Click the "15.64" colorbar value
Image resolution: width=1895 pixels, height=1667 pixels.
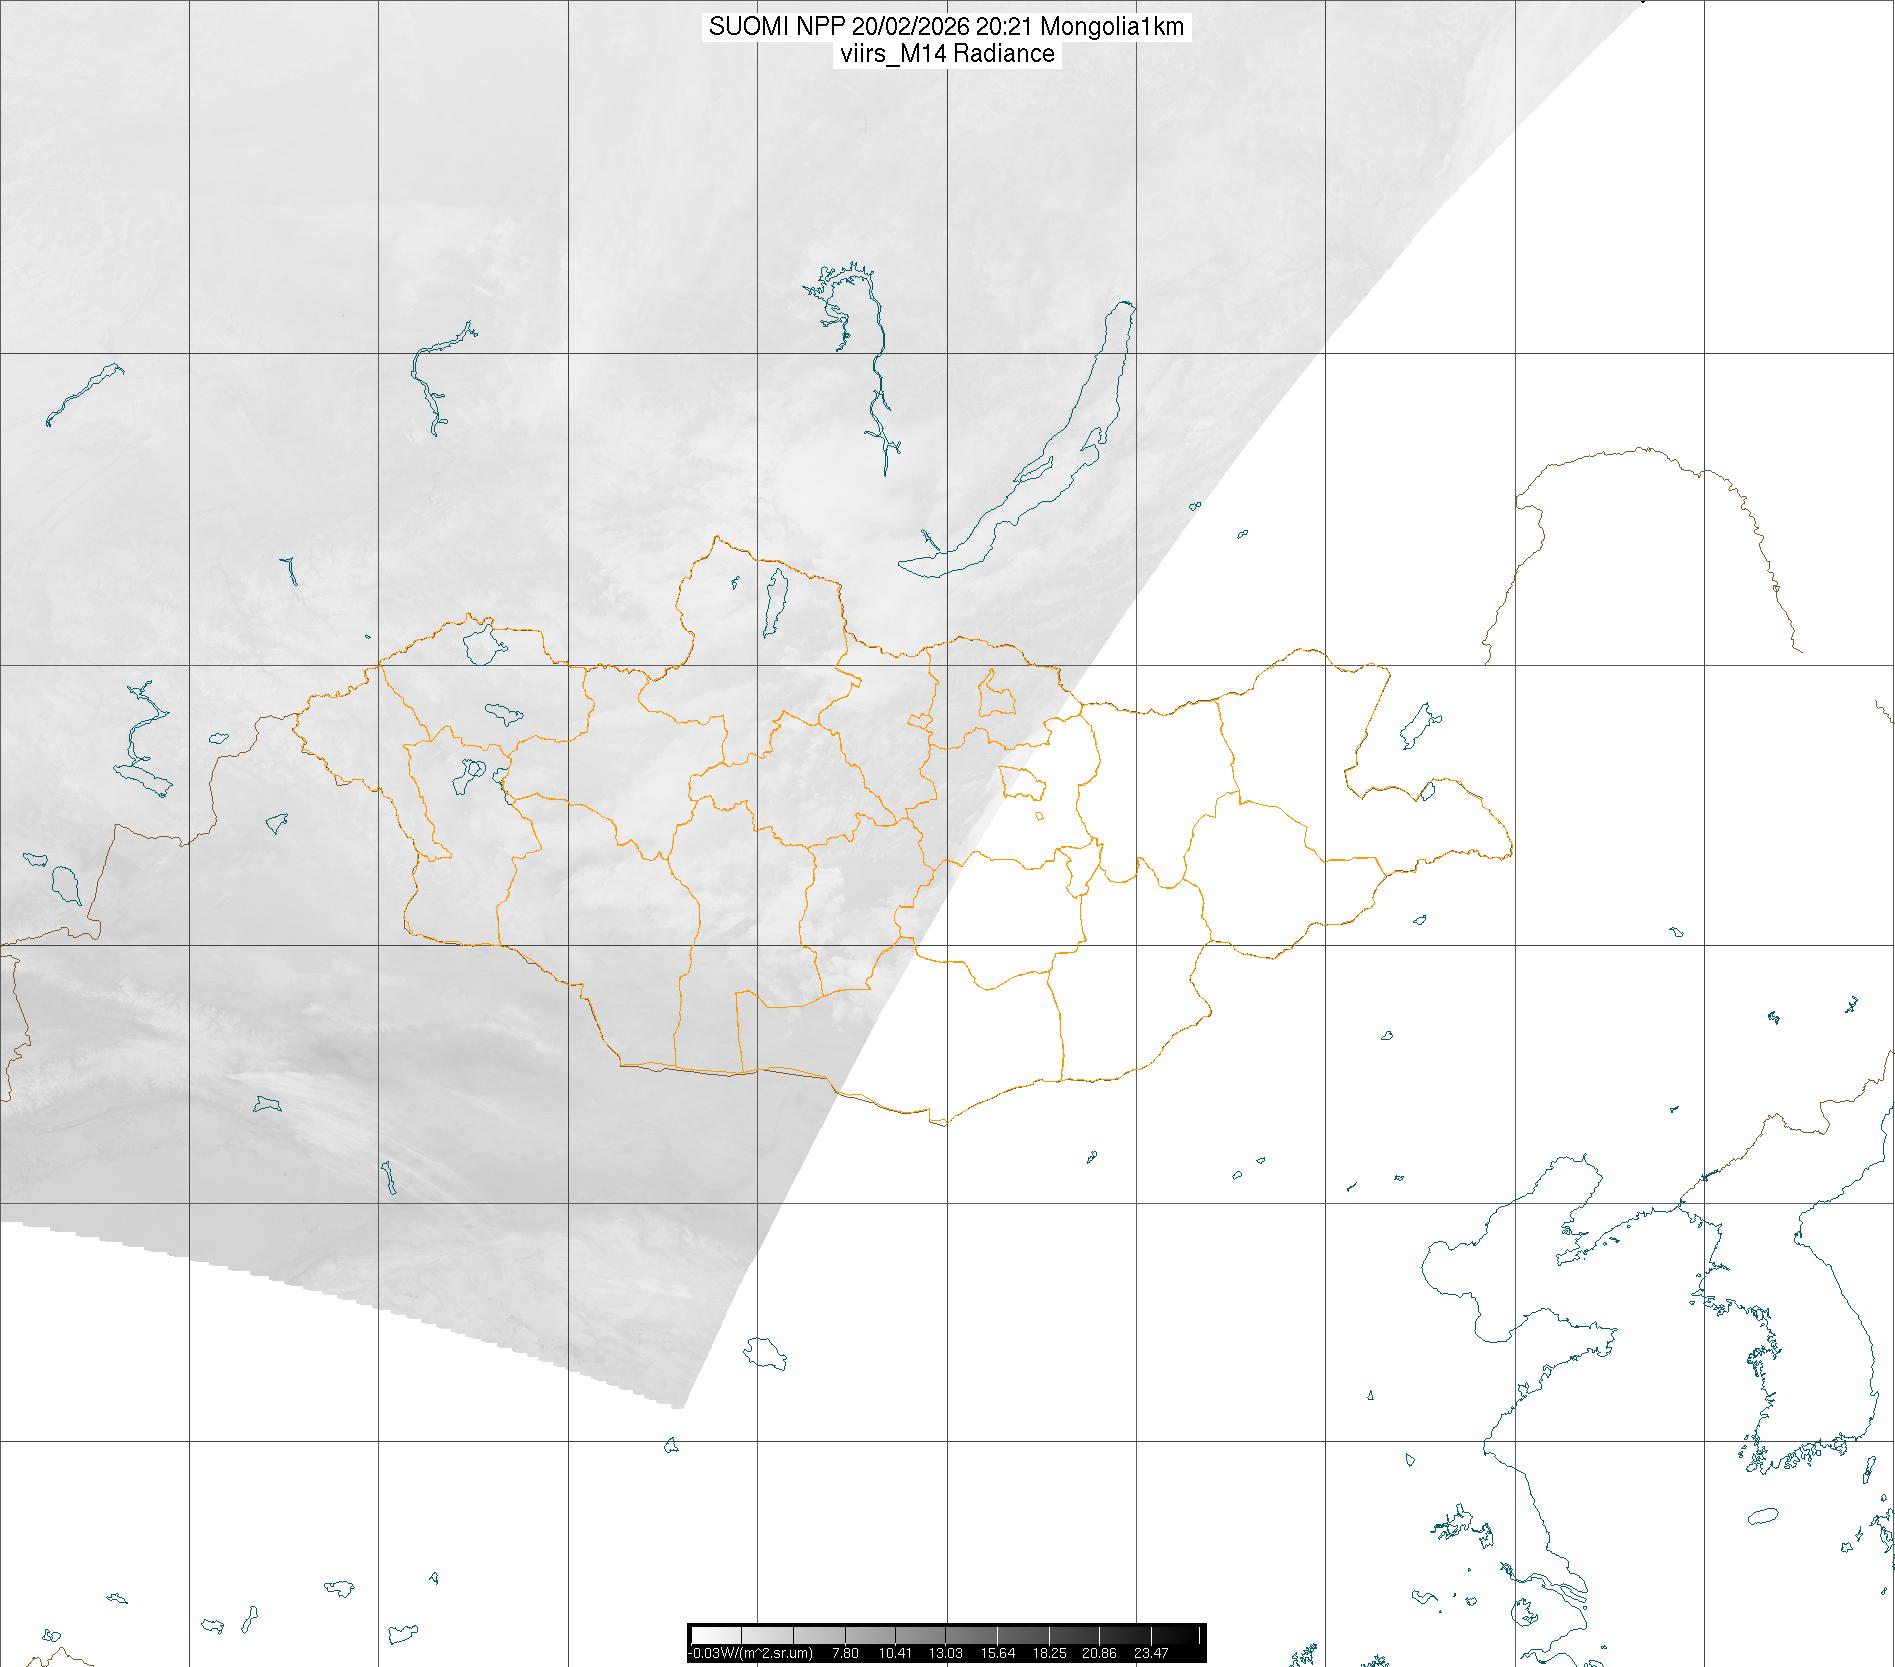(998, 1653)
